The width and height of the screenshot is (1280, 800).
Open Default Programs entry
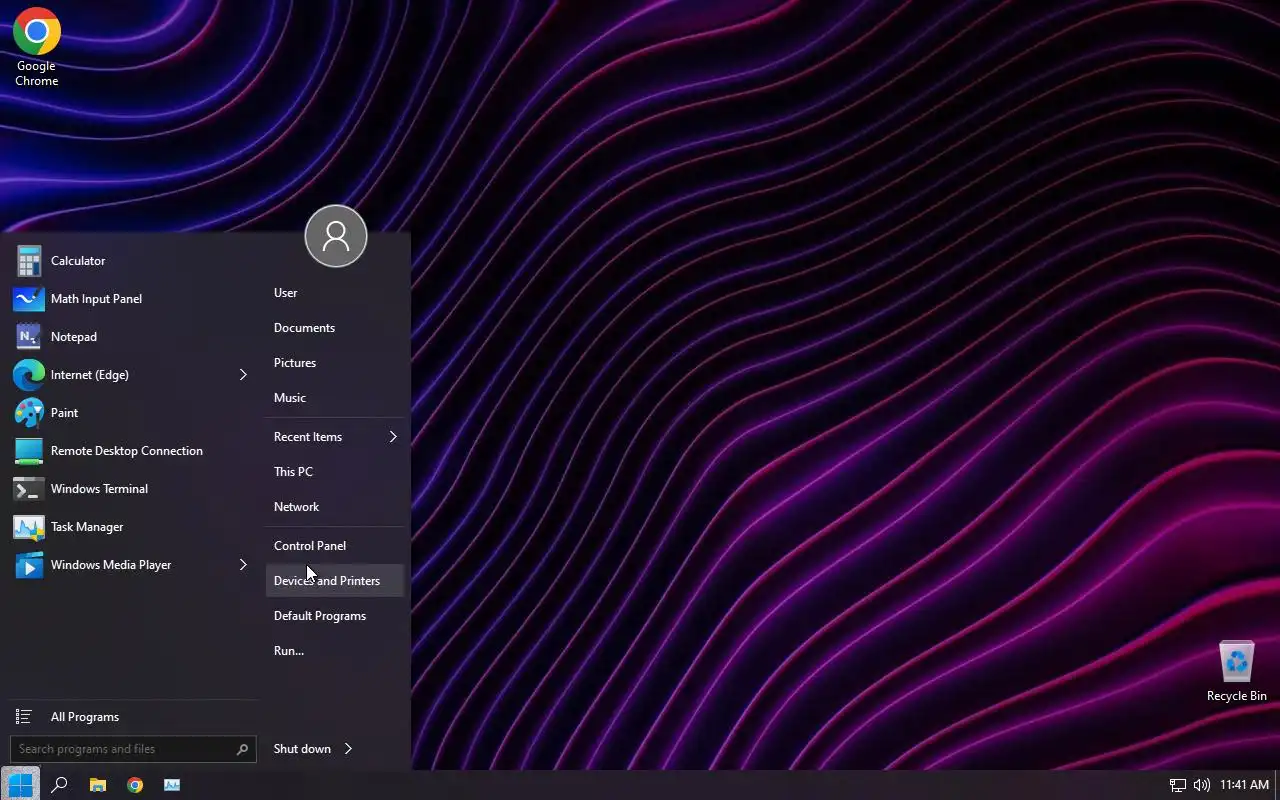(x=335, y=616)
